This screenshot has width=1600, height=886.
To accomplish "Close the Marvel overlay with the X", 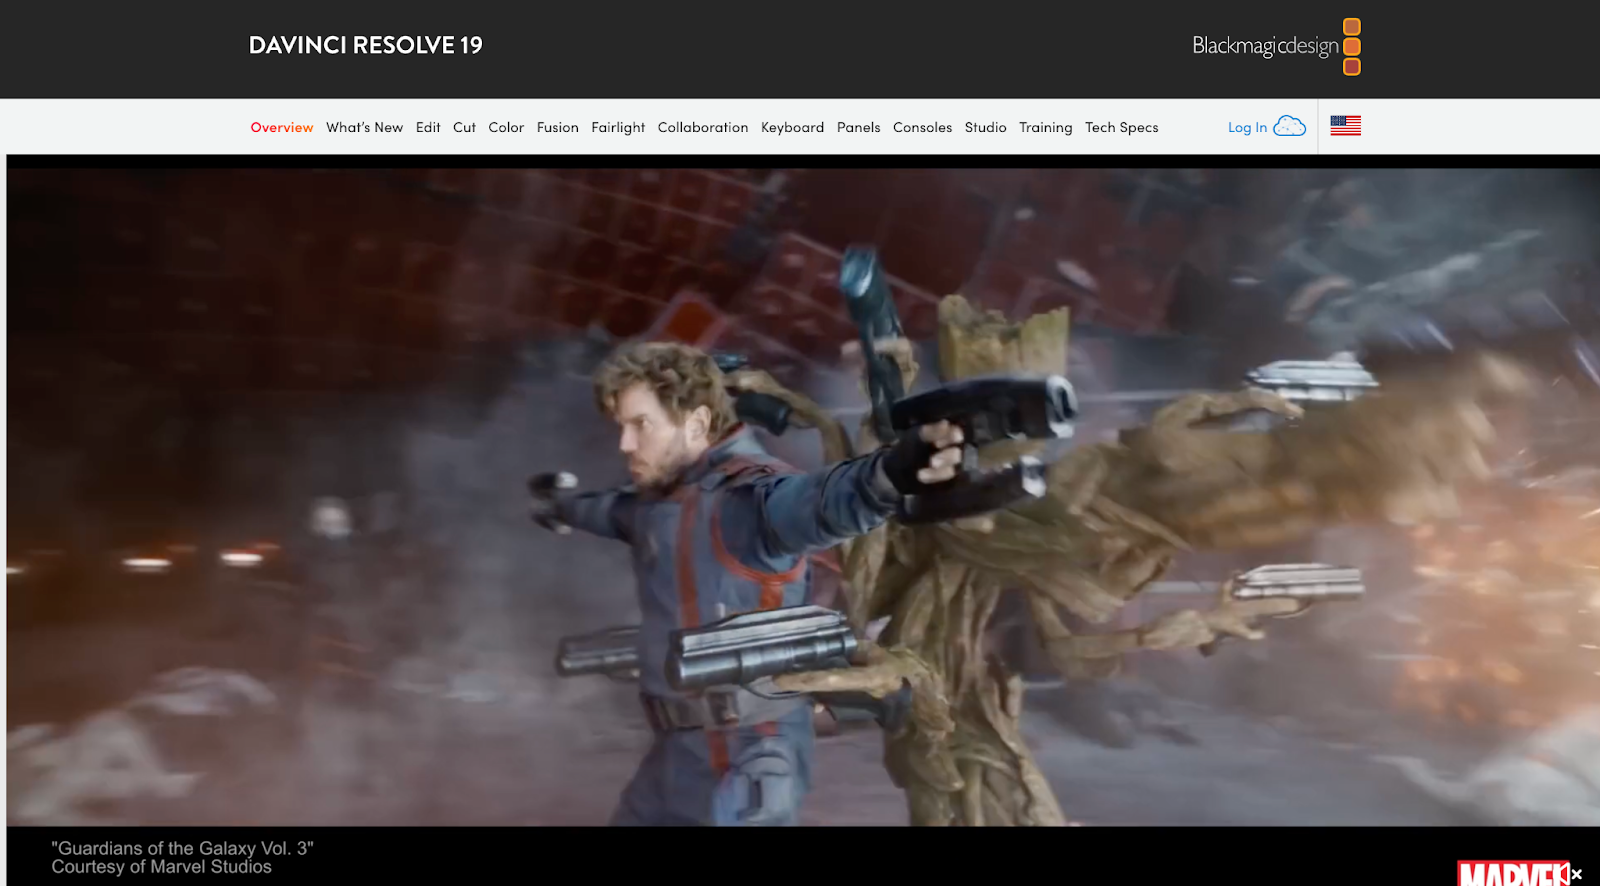I will (1576, 874).
